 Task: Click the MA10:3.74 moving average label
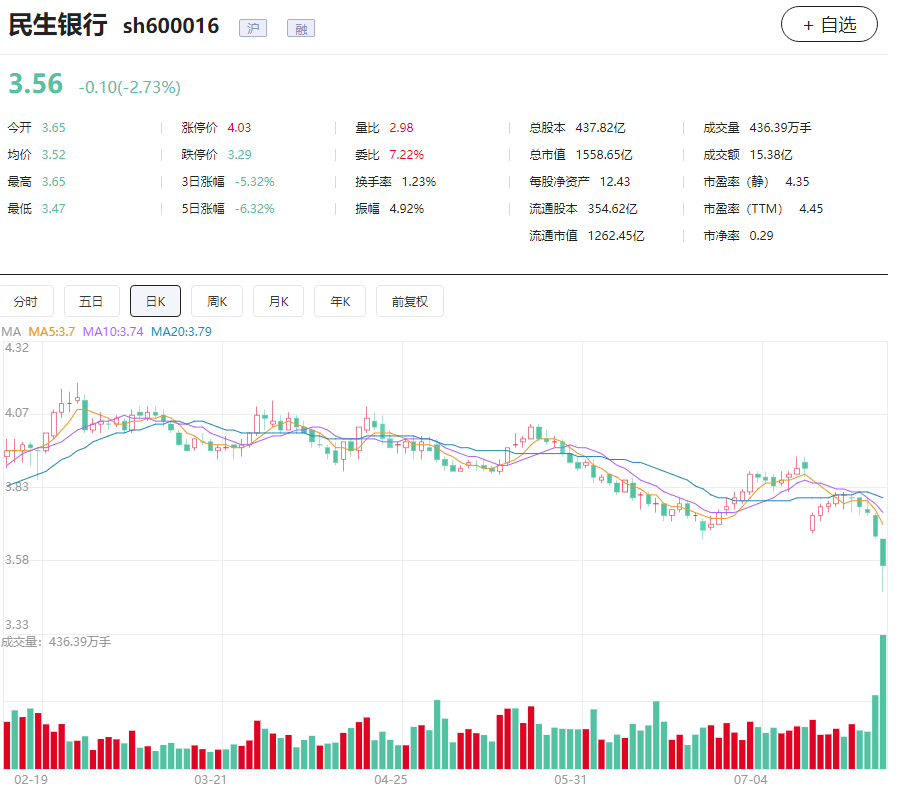(x=113, y=332)
